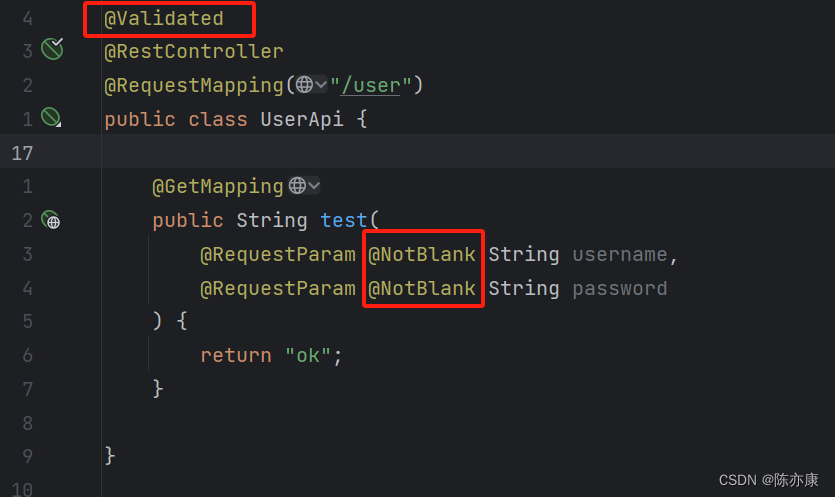
Task: Click the globe icon in @RequestMapping
Action: pyautogui.click(x=304, y=84)
